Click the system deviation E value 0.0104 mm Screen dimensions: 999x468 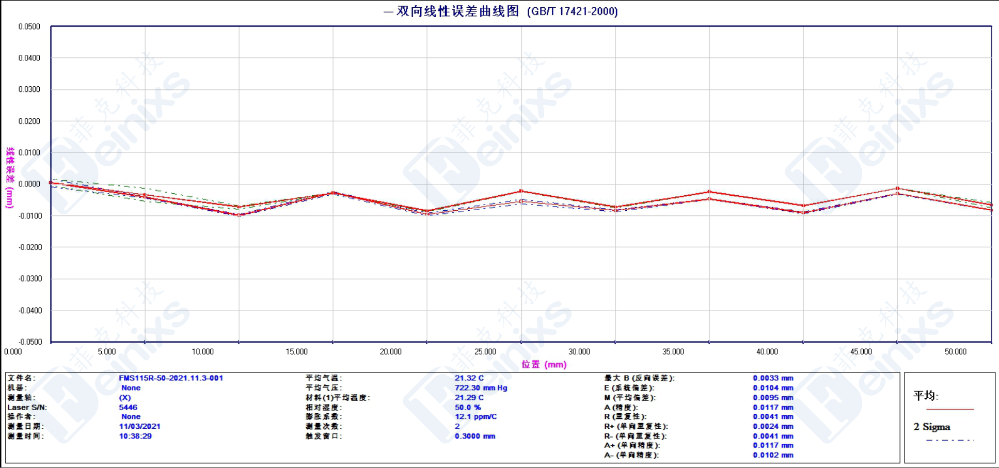click(x=773, y=387)
